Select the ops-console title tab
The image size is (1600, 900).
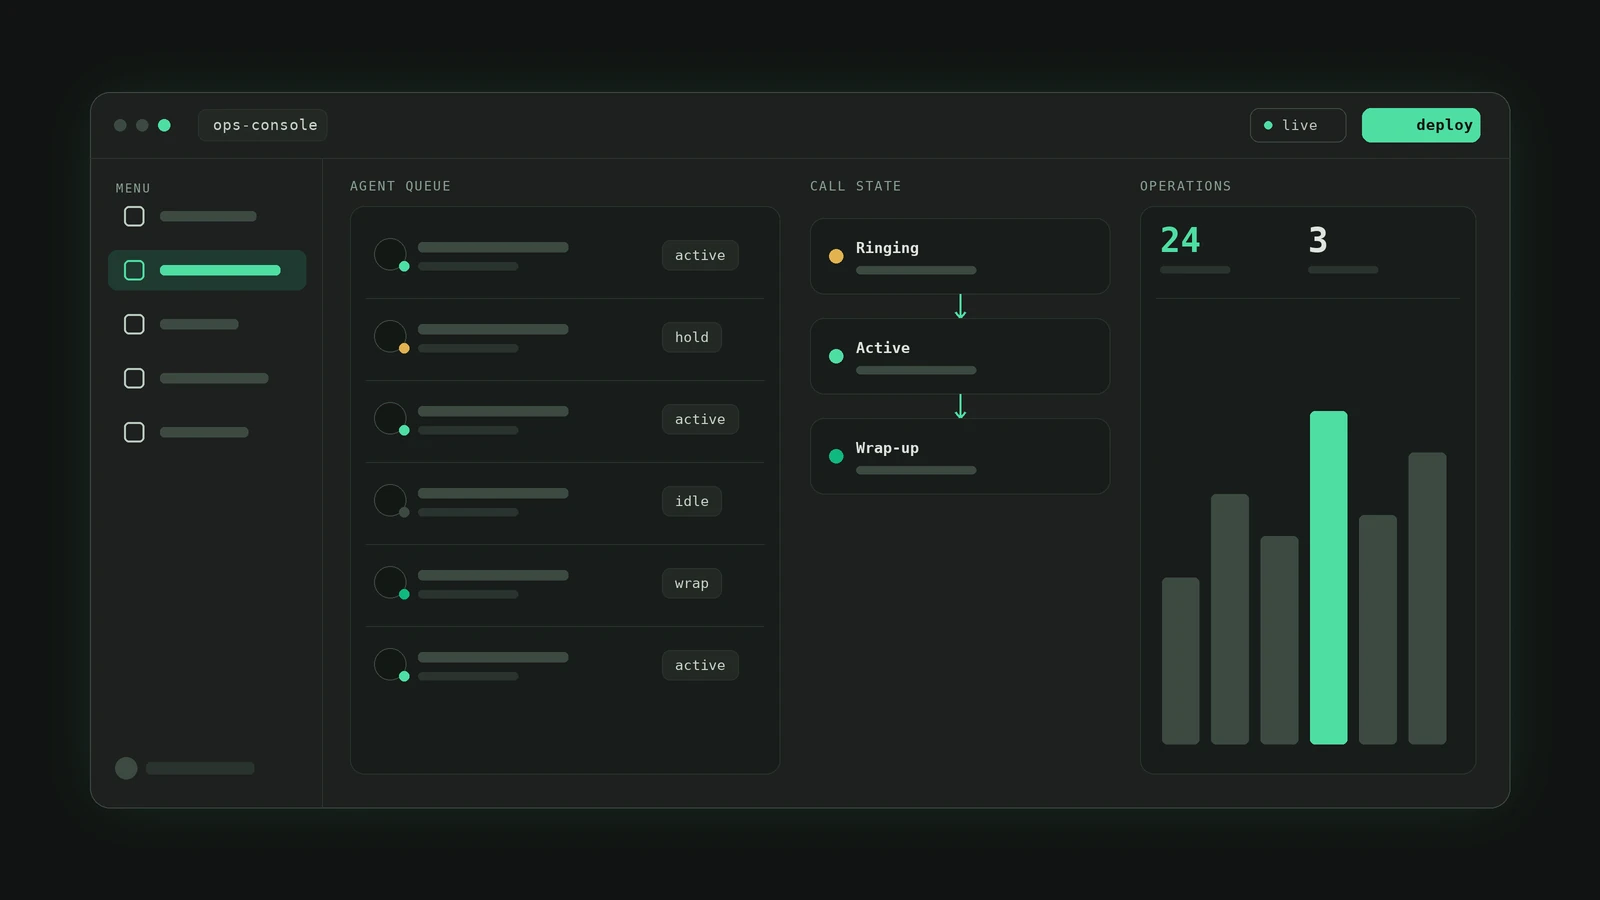(x=263, y=125)
